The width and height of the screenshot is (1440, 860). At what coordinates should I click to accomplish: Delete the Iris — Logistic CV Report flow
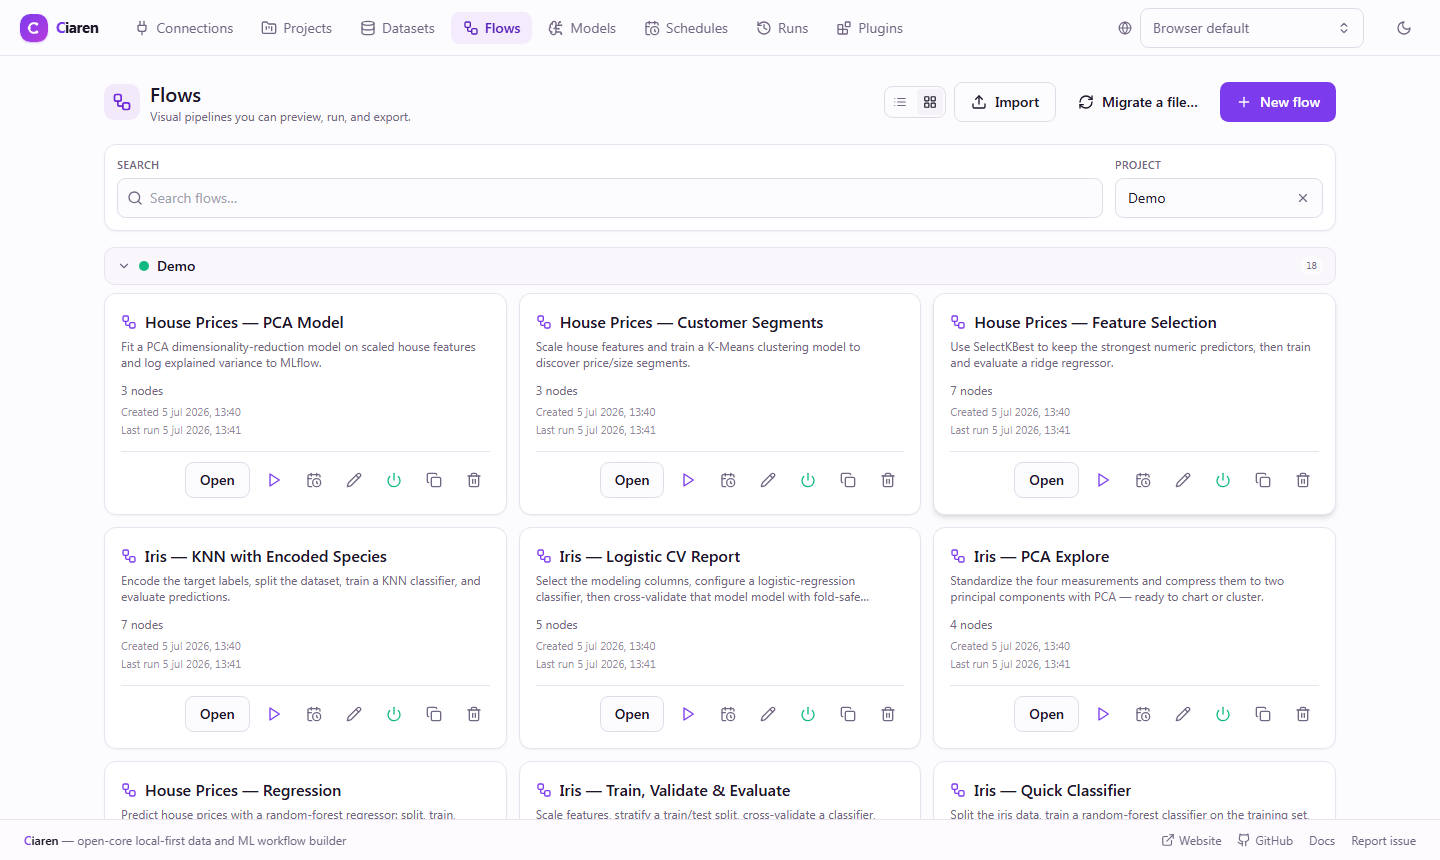[x=888, y=714]
